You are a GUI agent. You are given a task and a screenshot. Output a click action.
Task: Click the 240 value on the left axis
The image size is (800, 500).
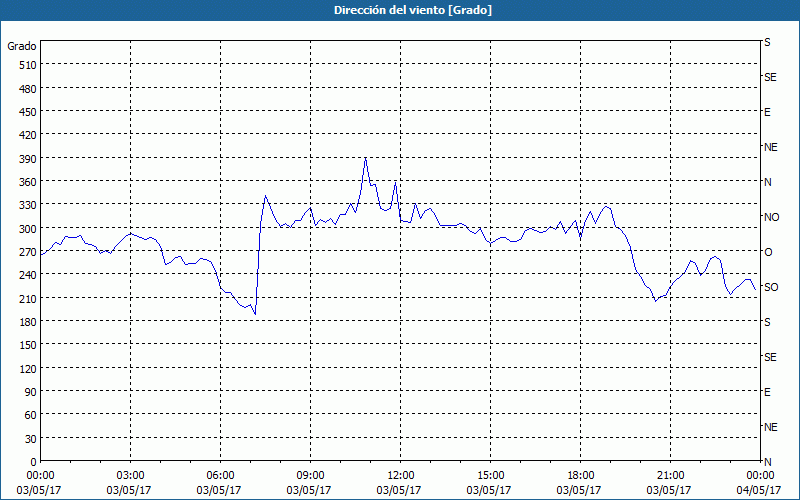tap(28, 275)
